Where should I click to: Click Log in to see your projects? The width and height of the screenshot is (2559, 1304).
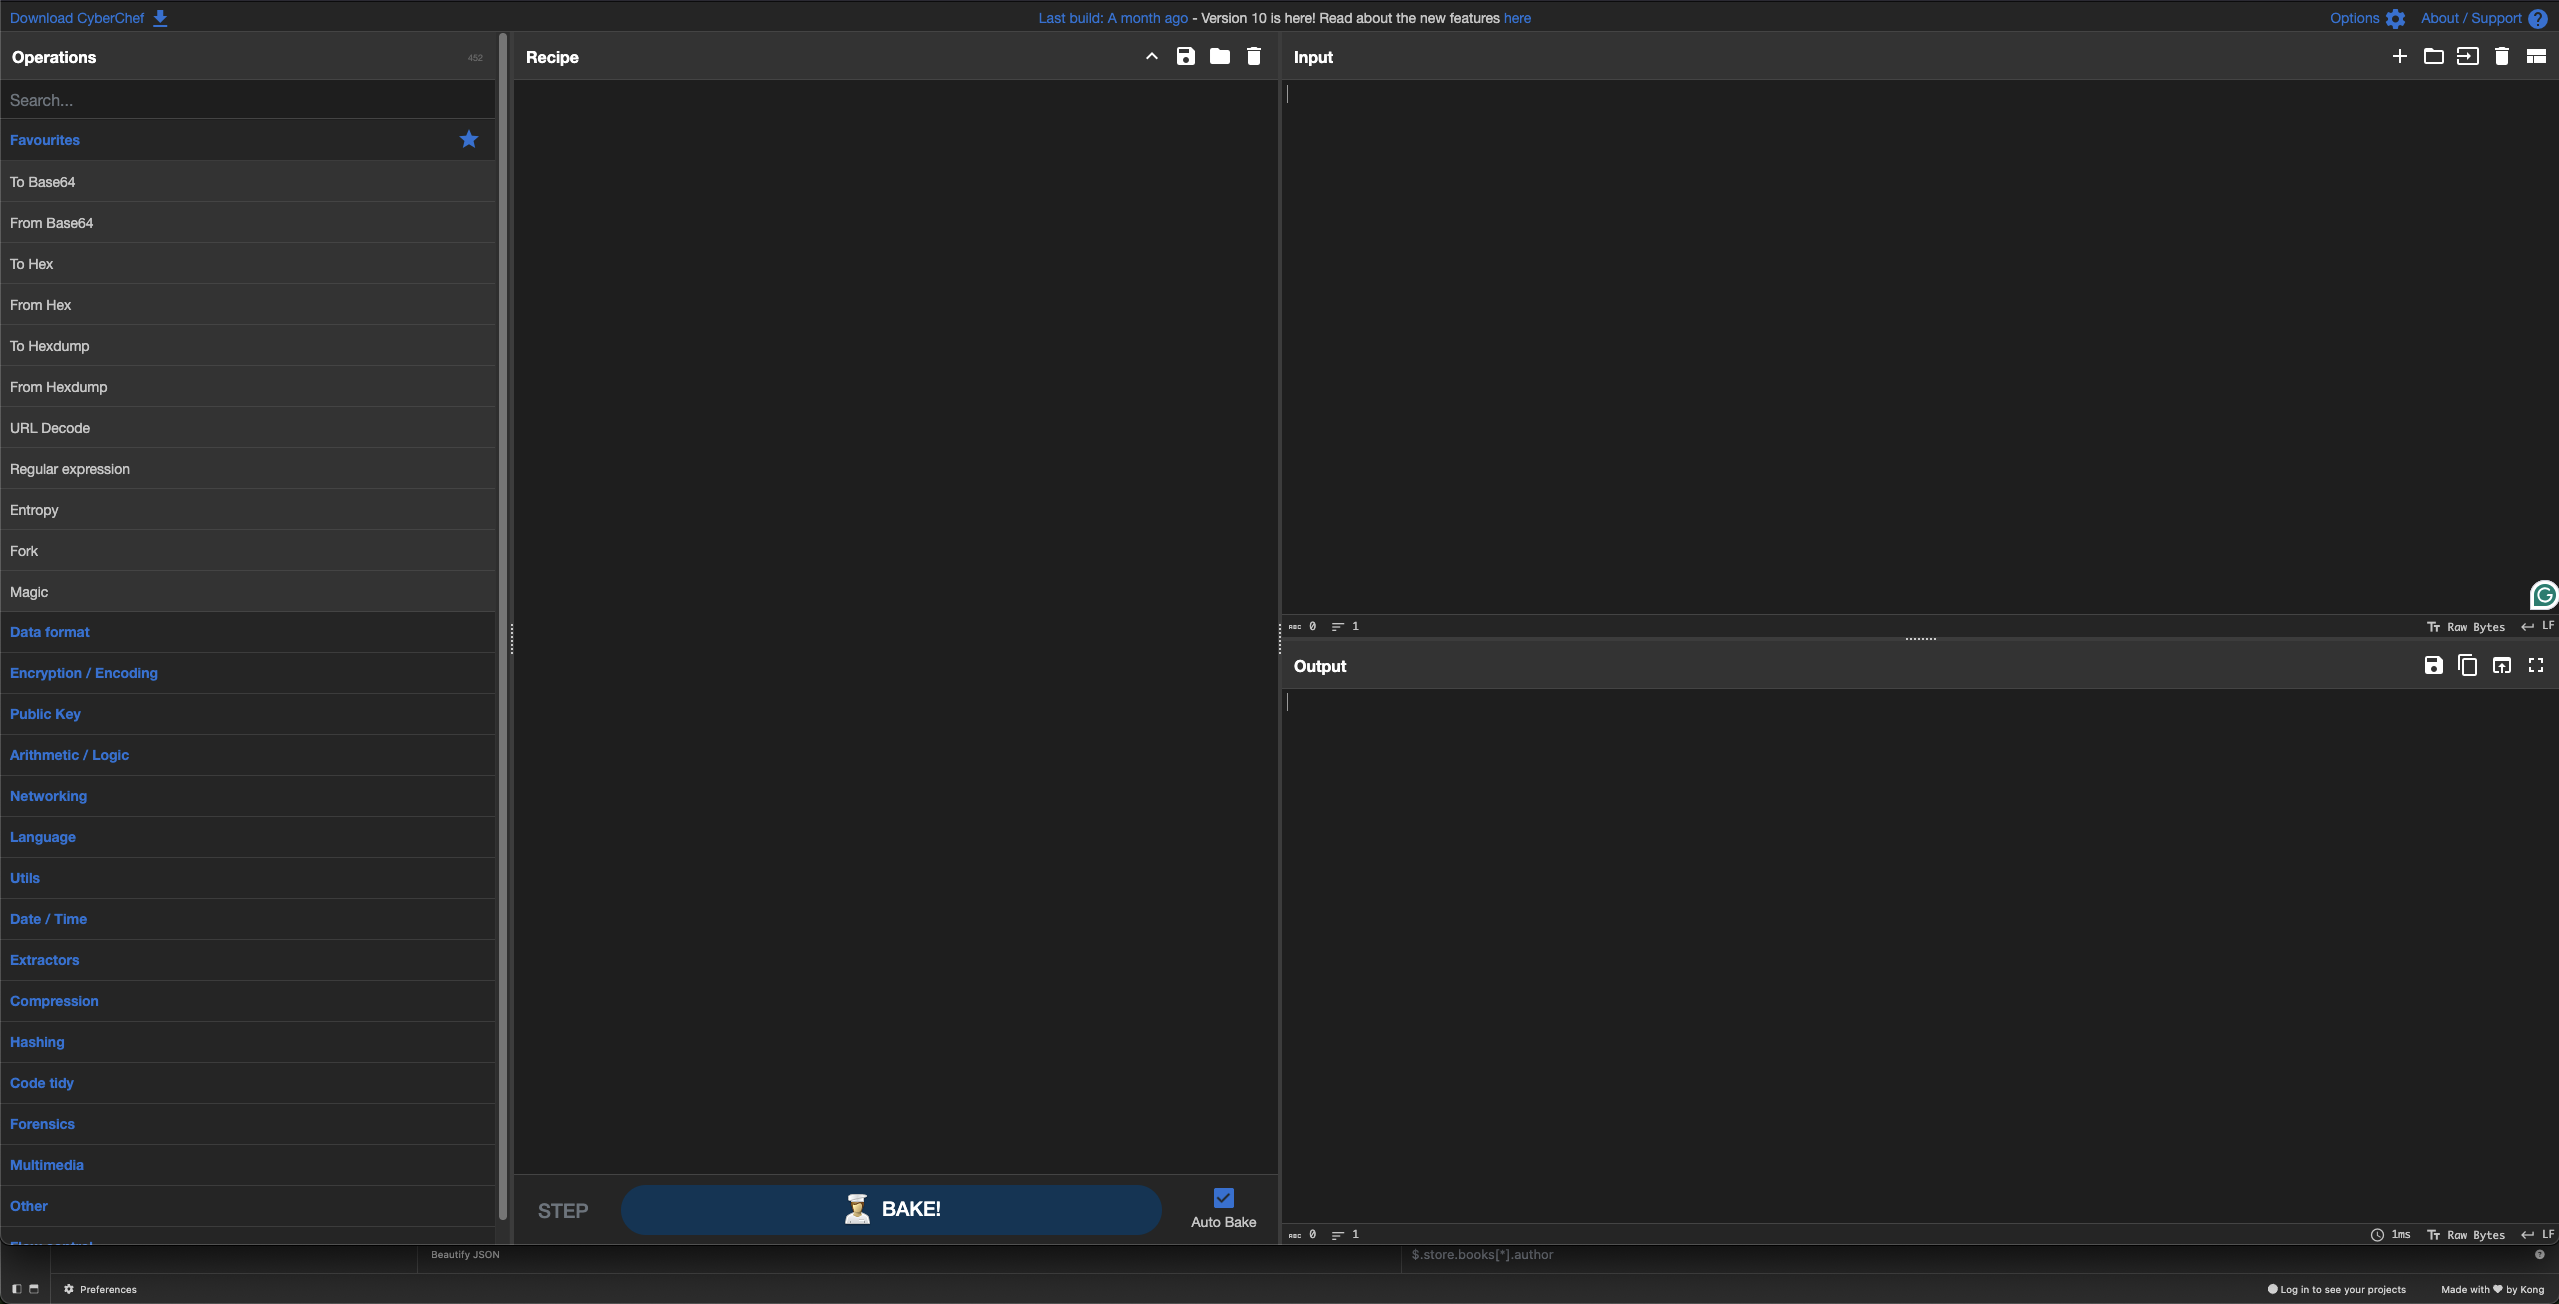point(2336,1289)
